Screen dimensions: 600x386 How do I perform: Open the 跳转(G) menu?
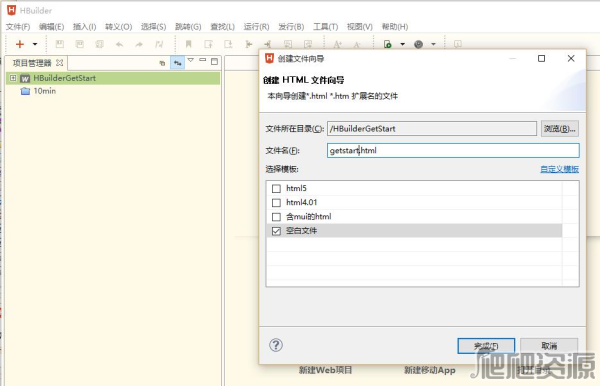(188, 27)
